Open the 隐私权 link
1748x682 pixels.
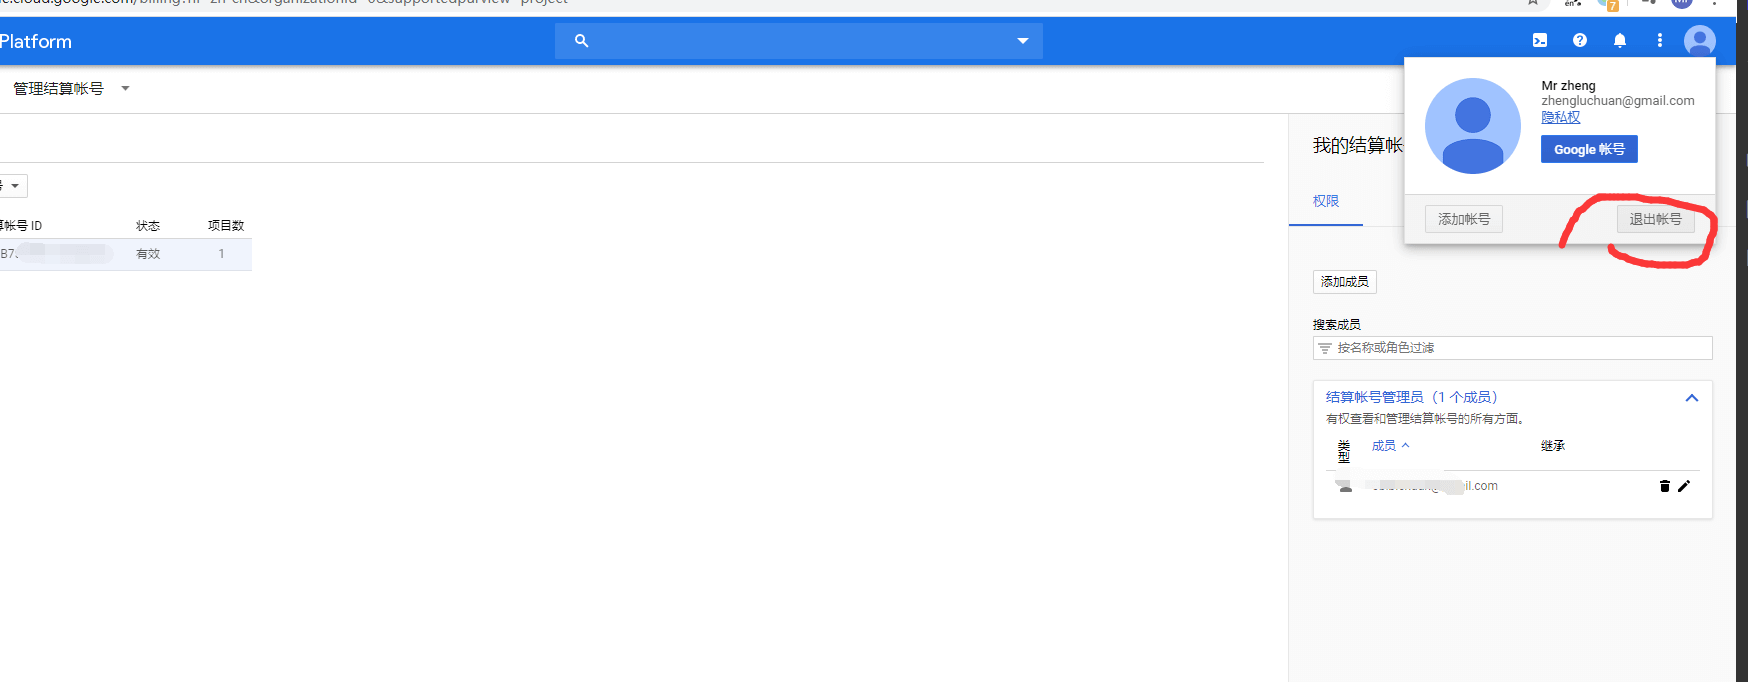[x=1560, y=117]
